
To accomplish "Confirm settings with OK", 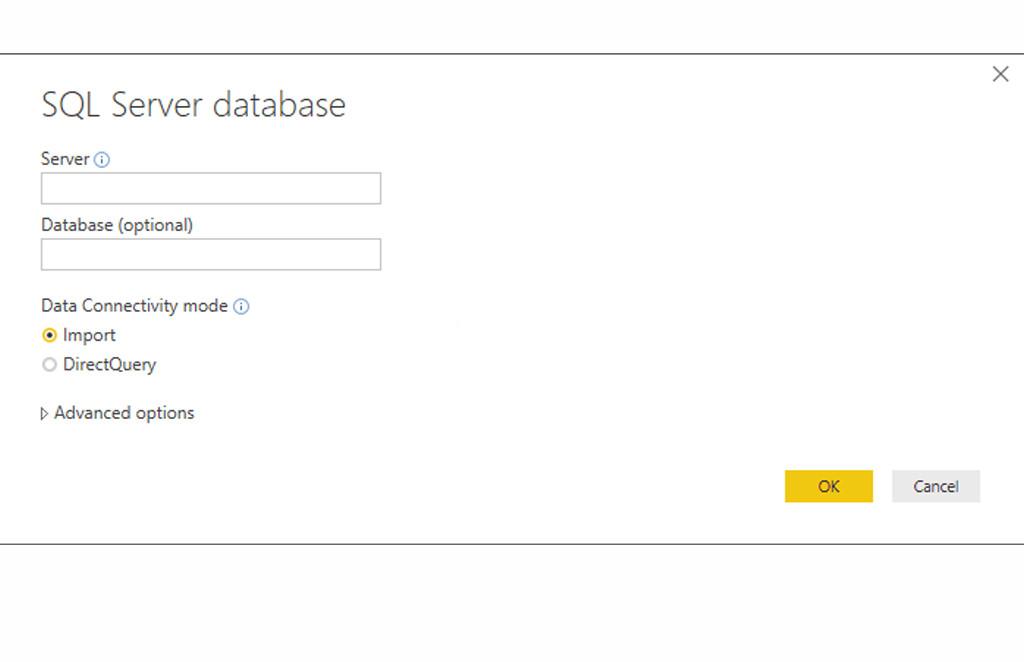I will tap(828, 486).
